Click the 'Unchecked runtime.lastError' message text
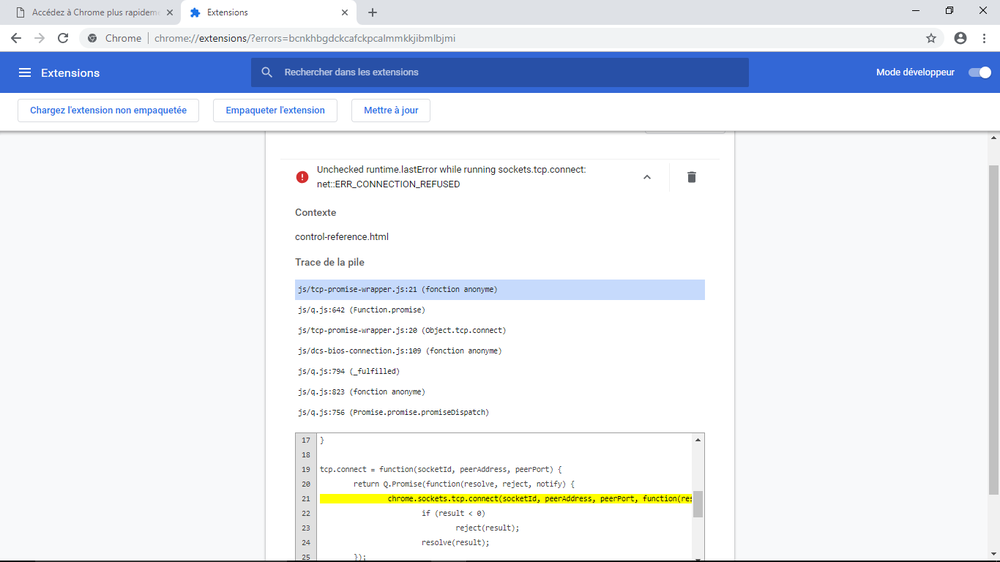Image resolution: width=1000 pixels, height=562 pixels. pos(451,177)
